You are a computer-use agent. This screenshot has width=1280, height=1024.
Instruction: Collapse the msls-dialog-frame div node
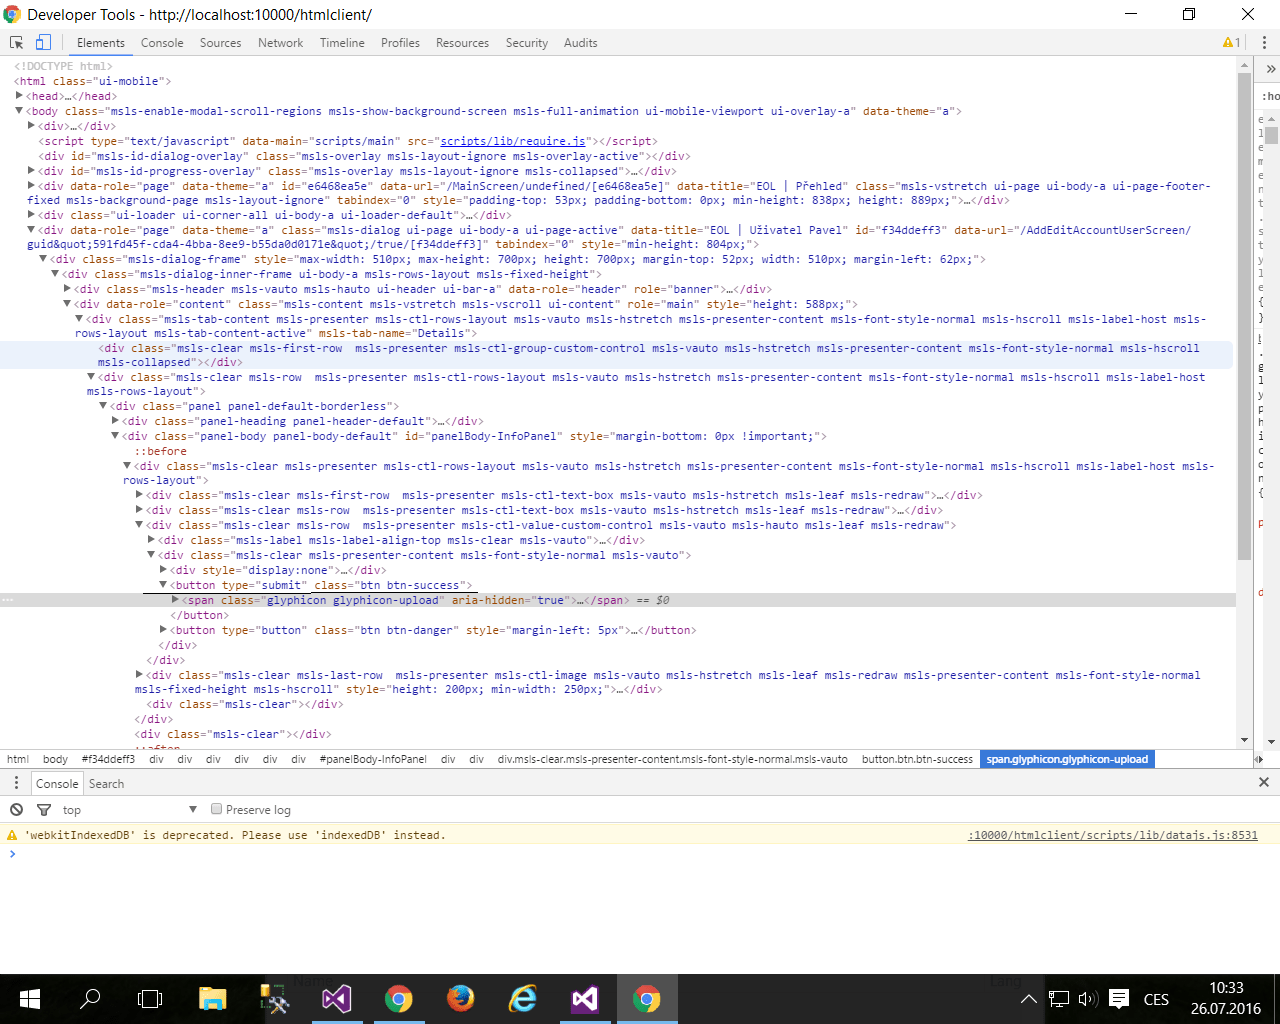pyautogui.click(x=44, y=259)
